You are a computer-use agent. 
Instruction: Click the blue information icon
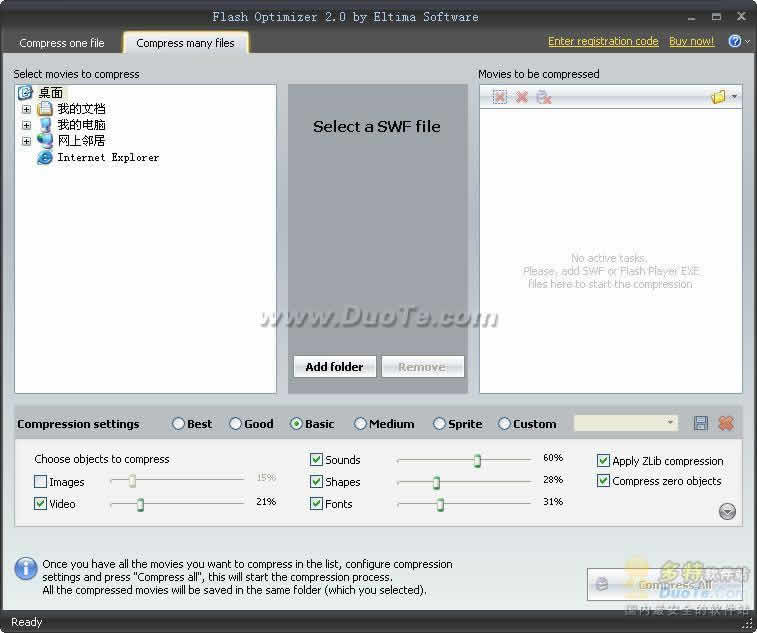click(26, 568)
